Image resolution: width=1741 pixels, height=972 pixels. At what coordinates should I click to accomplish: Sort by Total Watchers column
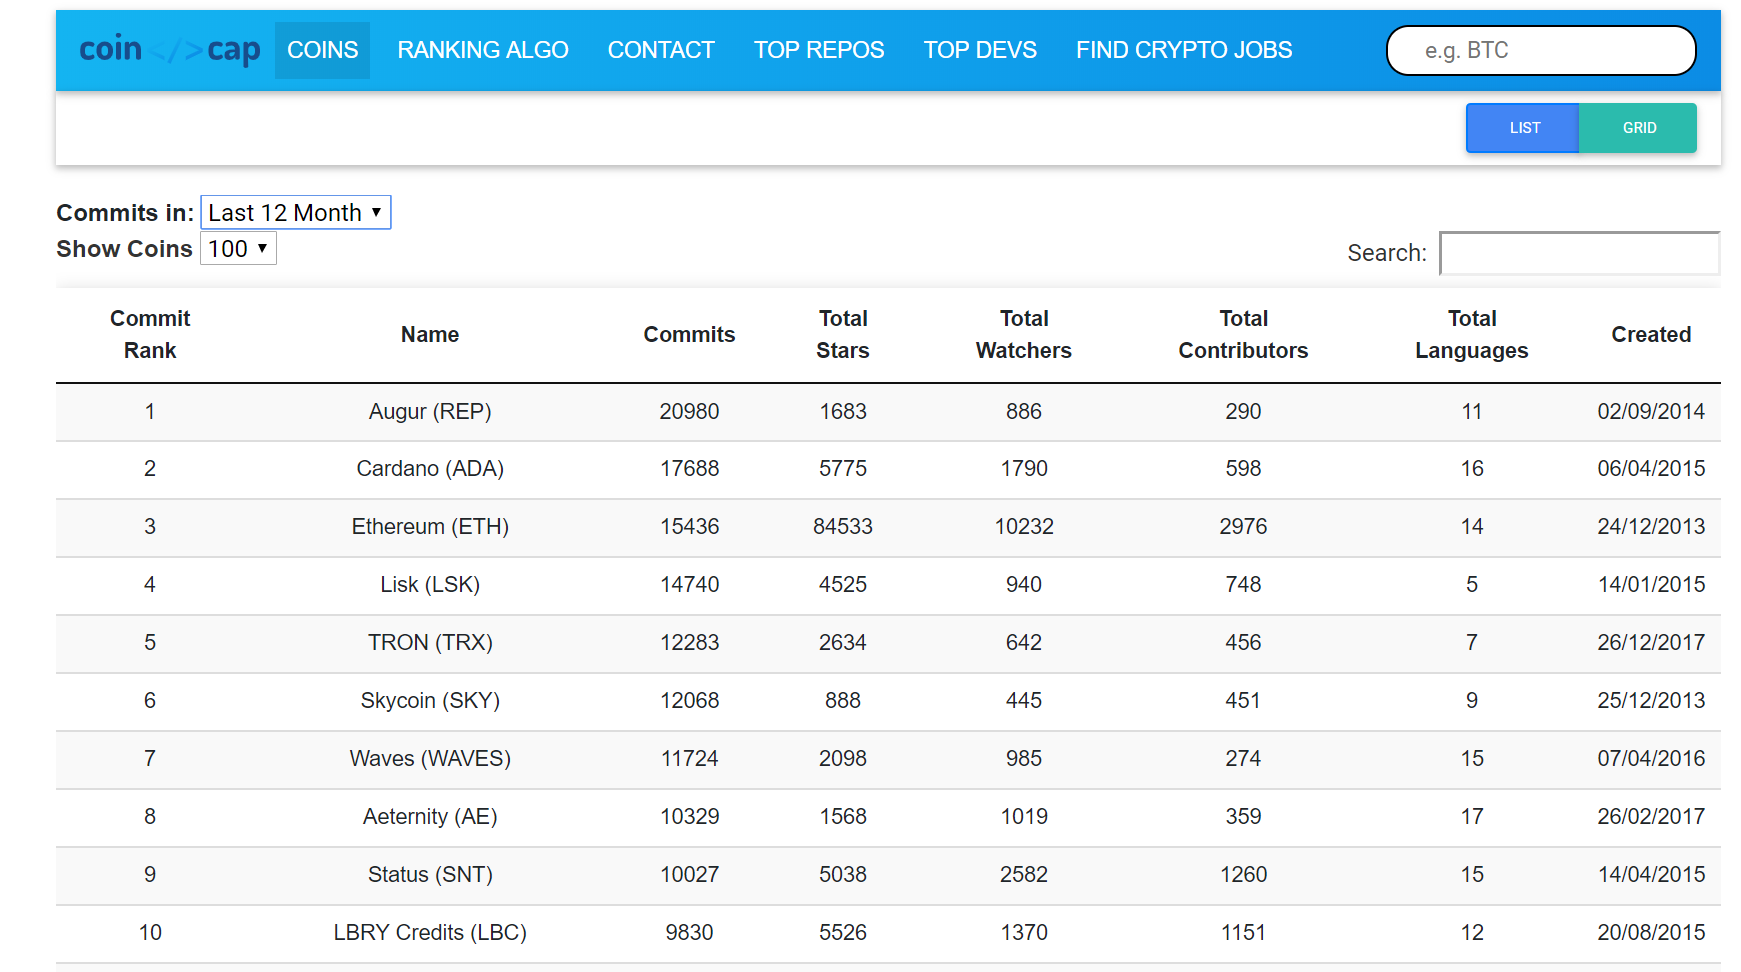pos(1024,335)
